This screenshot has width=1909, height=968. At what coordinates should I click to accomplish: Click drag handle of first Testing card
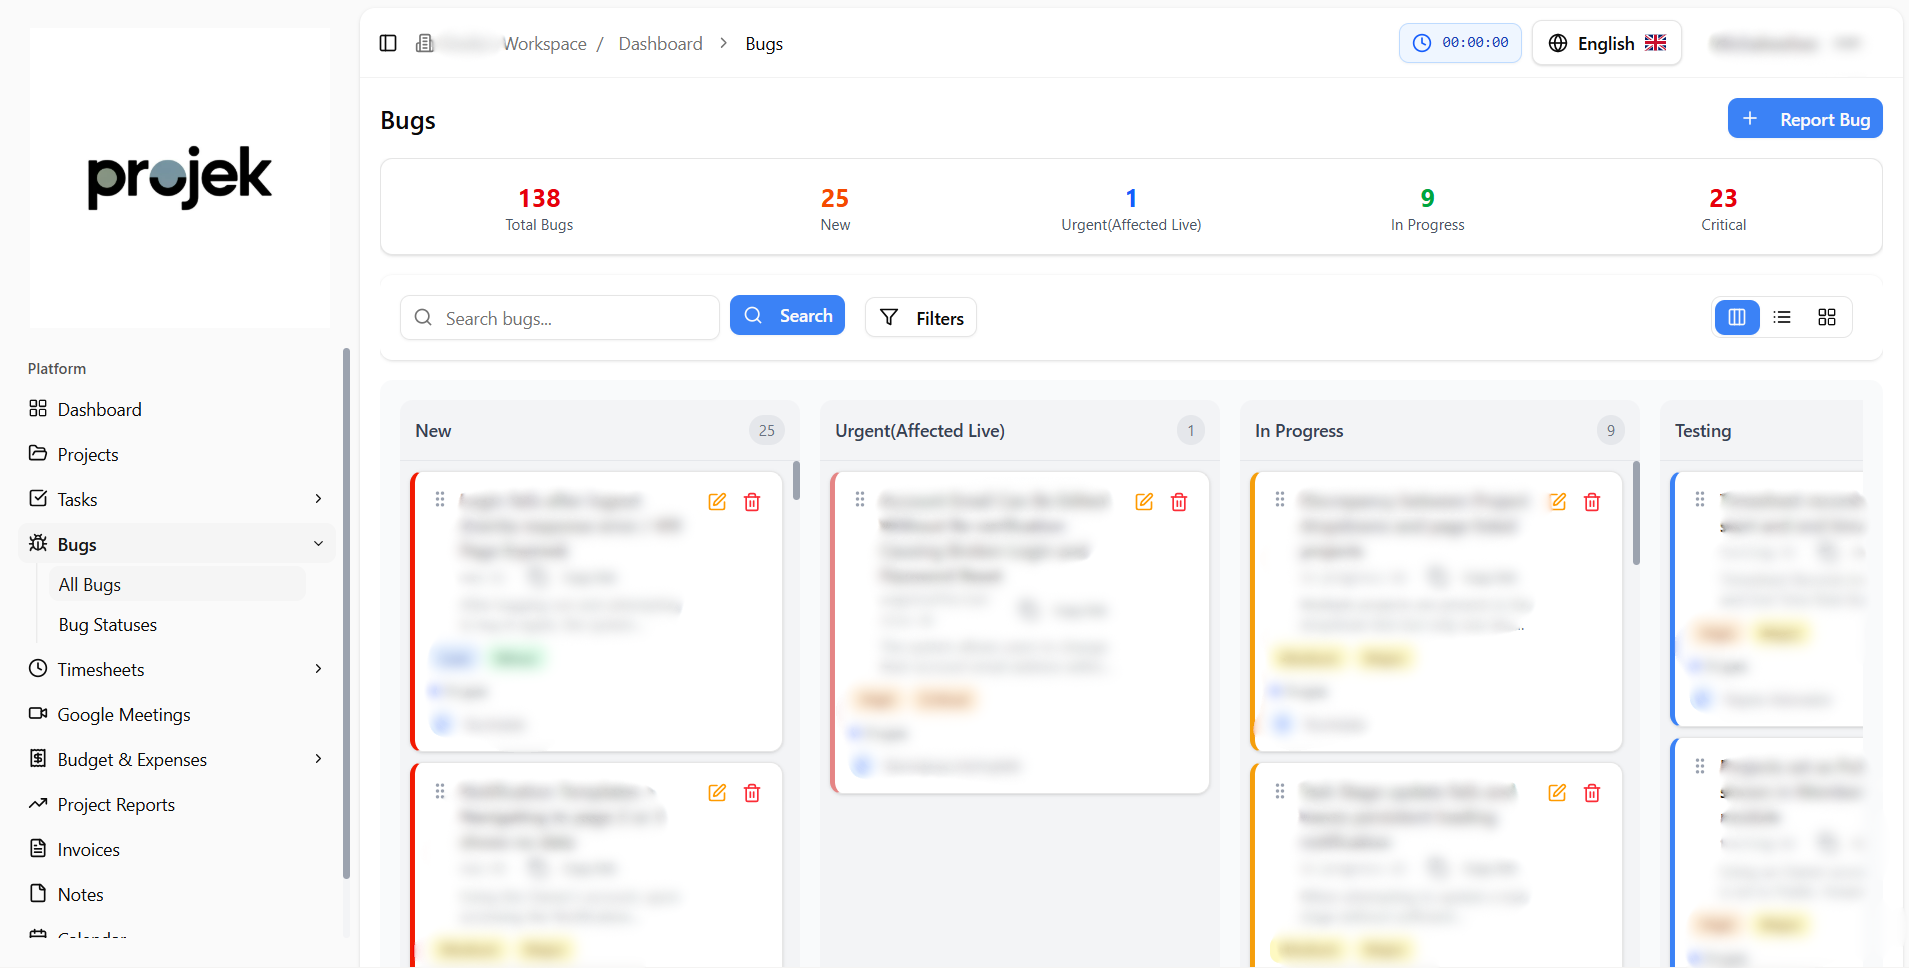1700,499
